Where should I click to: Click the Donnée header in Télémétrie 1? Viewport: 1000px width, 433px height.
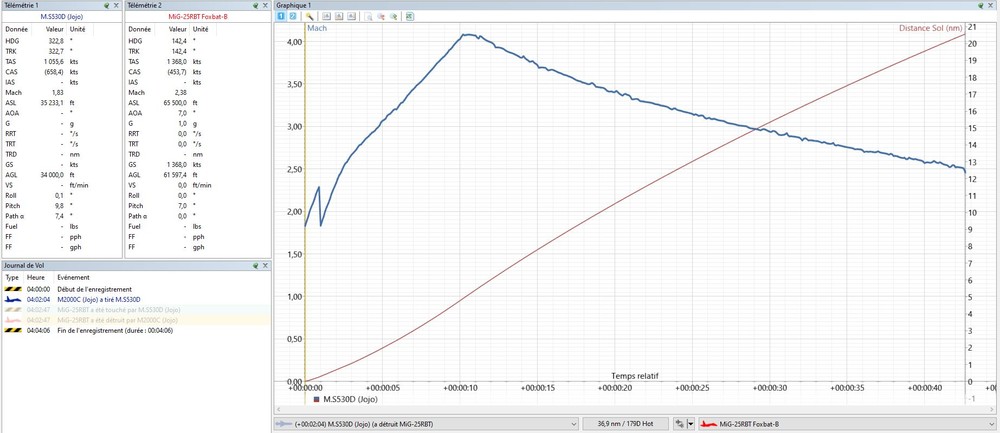[15, 29]
